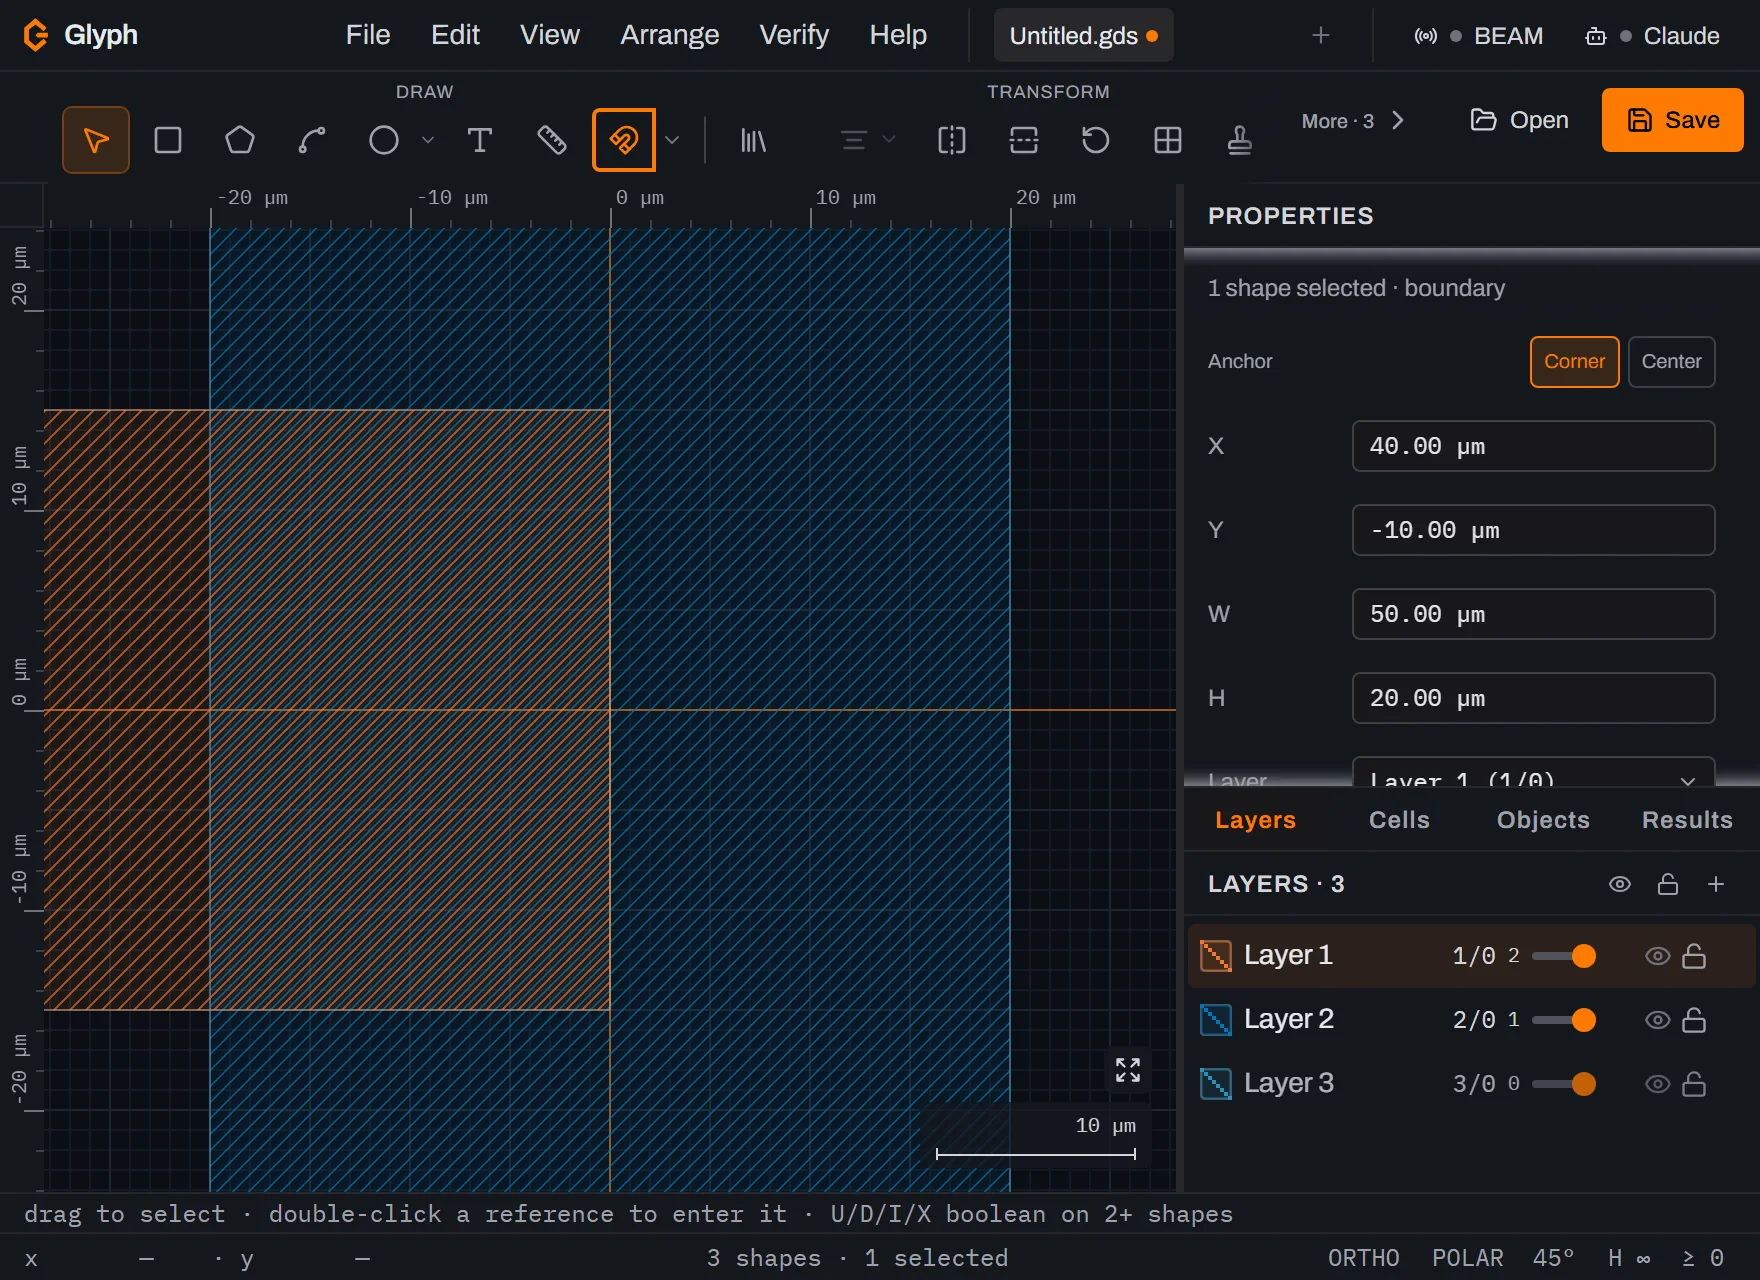Click the orange Save button
Screen dimensions: 1760x1280
point(1673,120)
